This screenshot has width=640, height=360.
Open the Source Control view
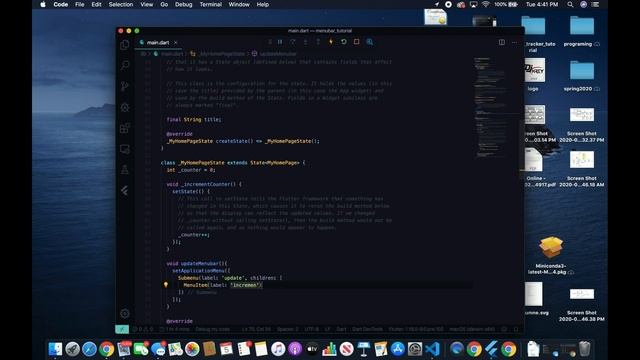125,87
